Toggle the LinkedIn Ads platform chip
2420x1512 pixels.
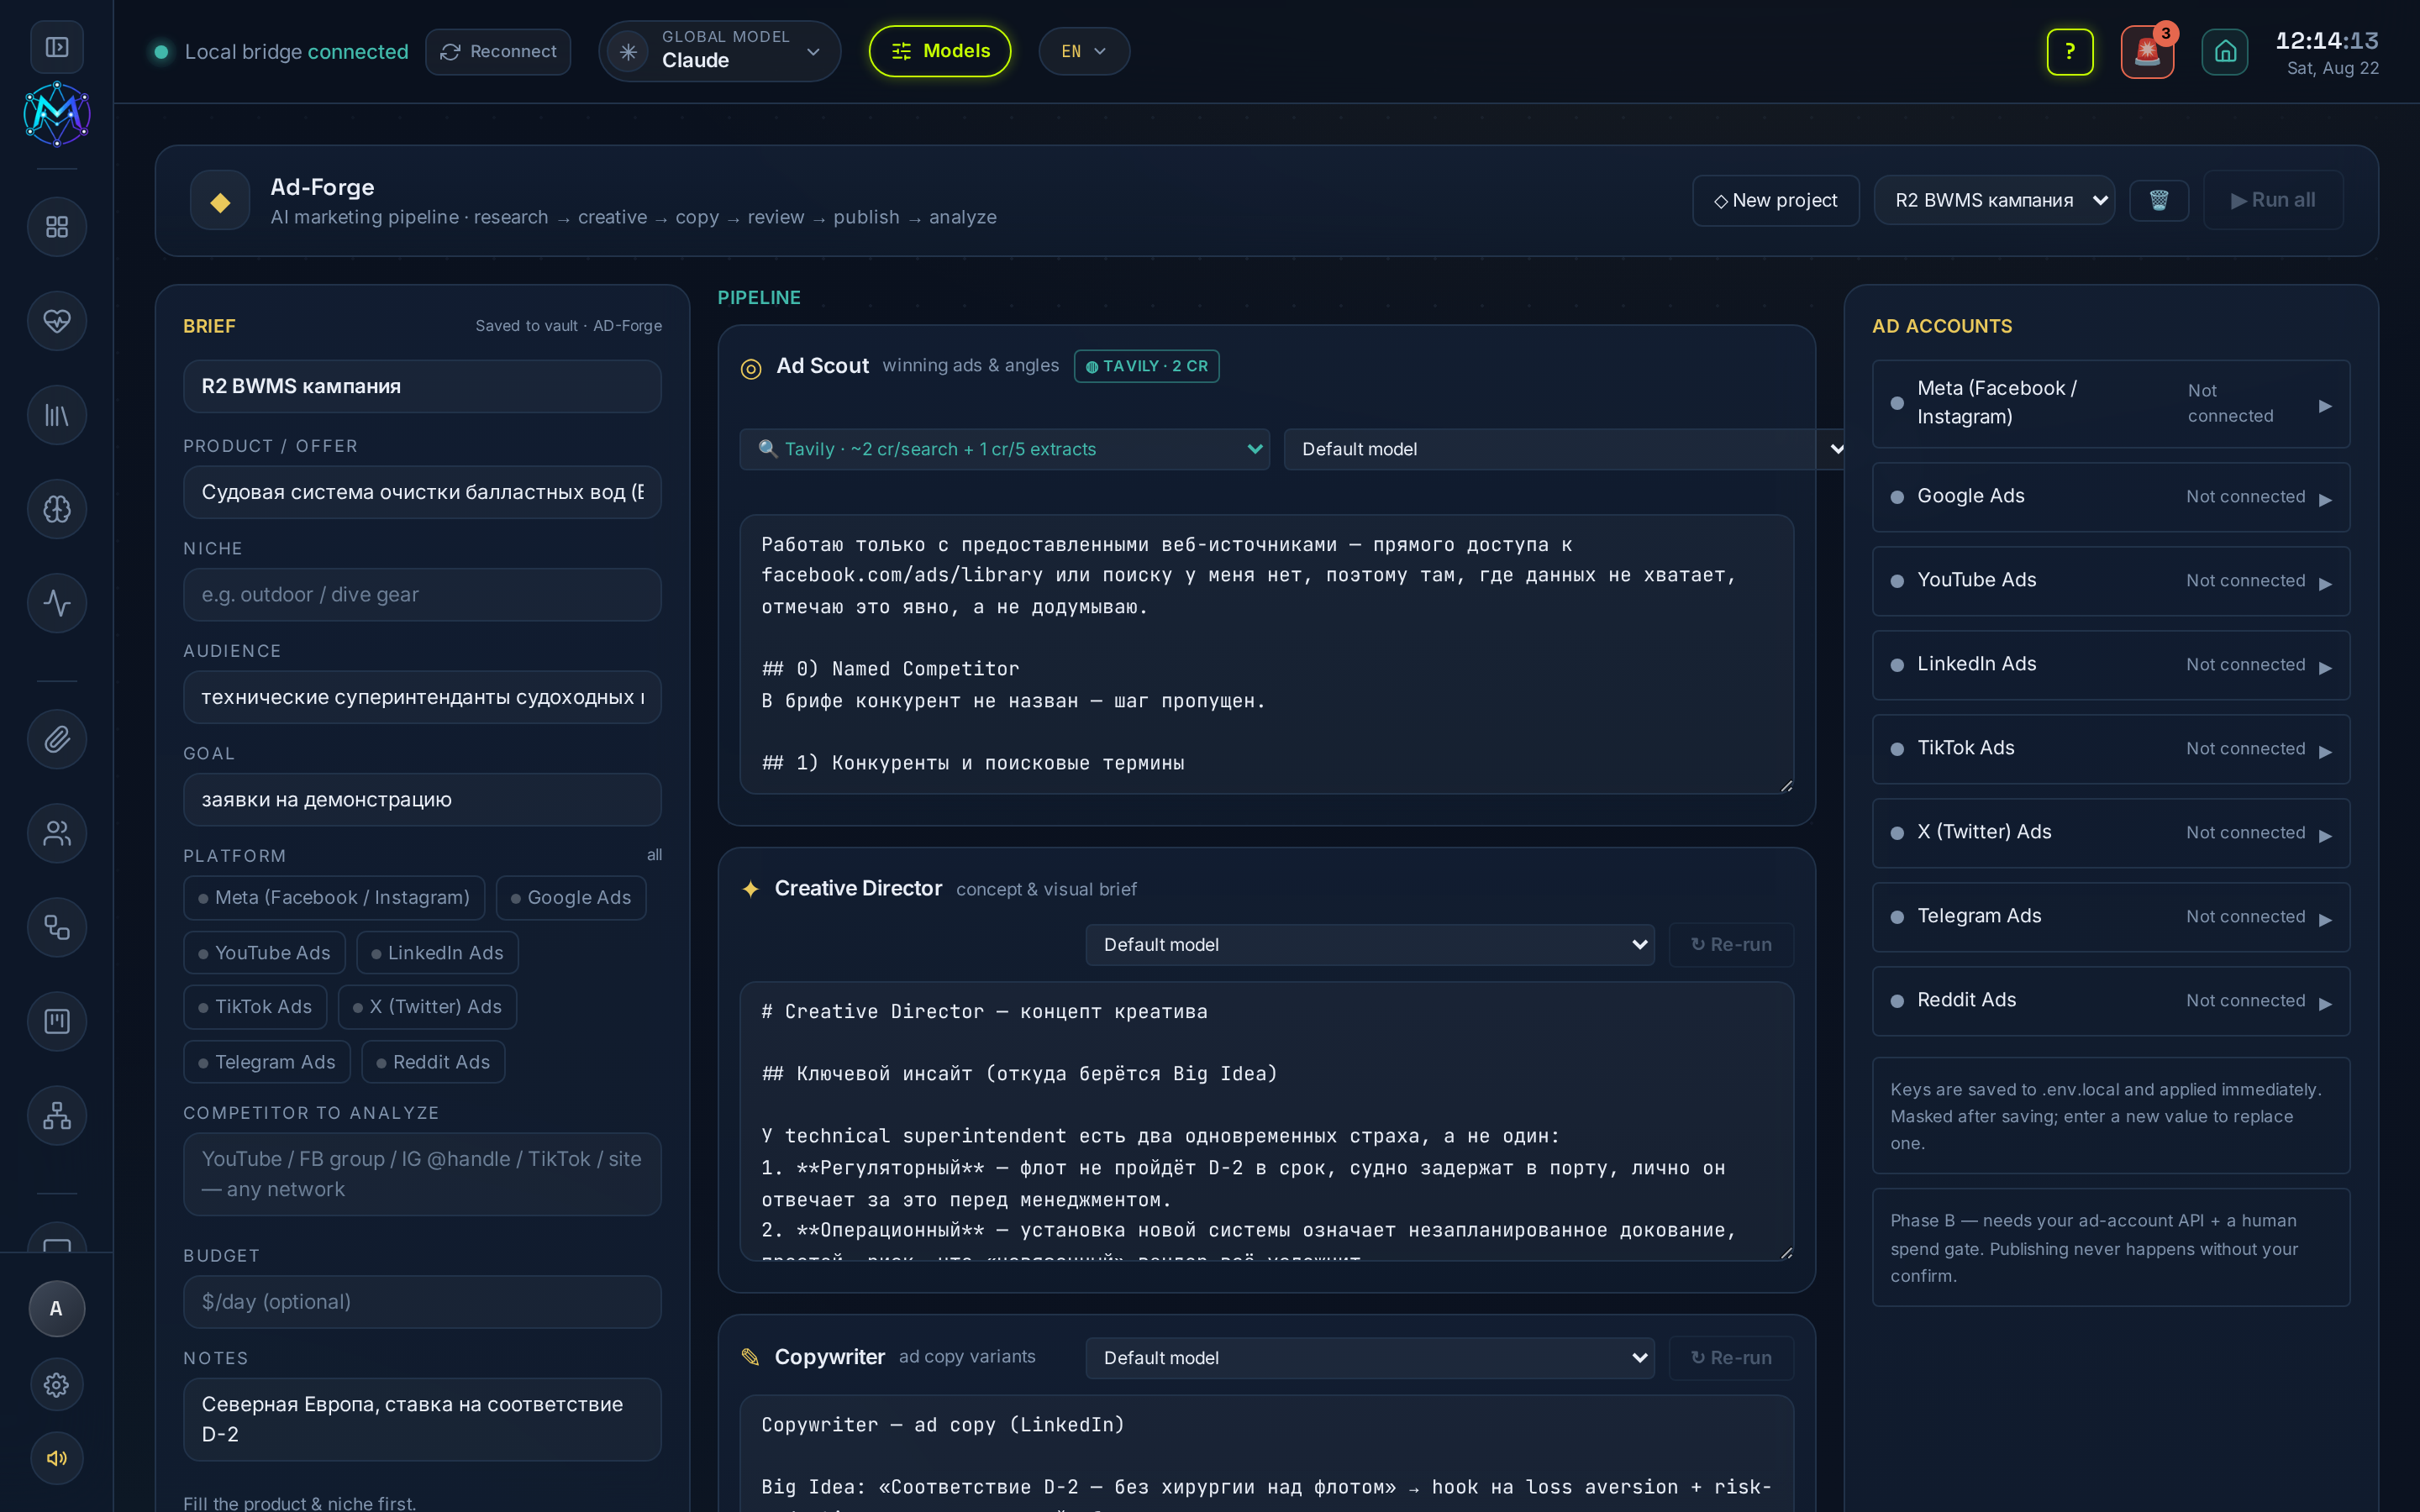tap(437, 952)
